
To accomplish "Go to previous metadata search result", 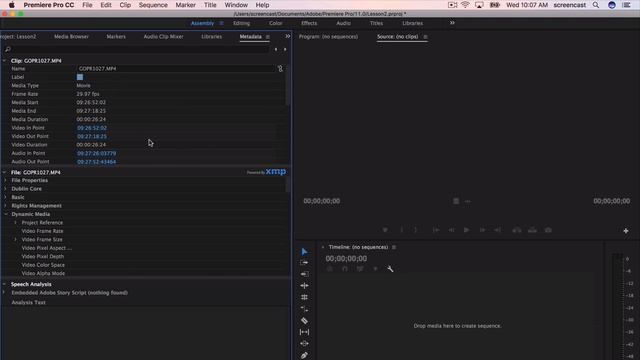I will [276, 49].
